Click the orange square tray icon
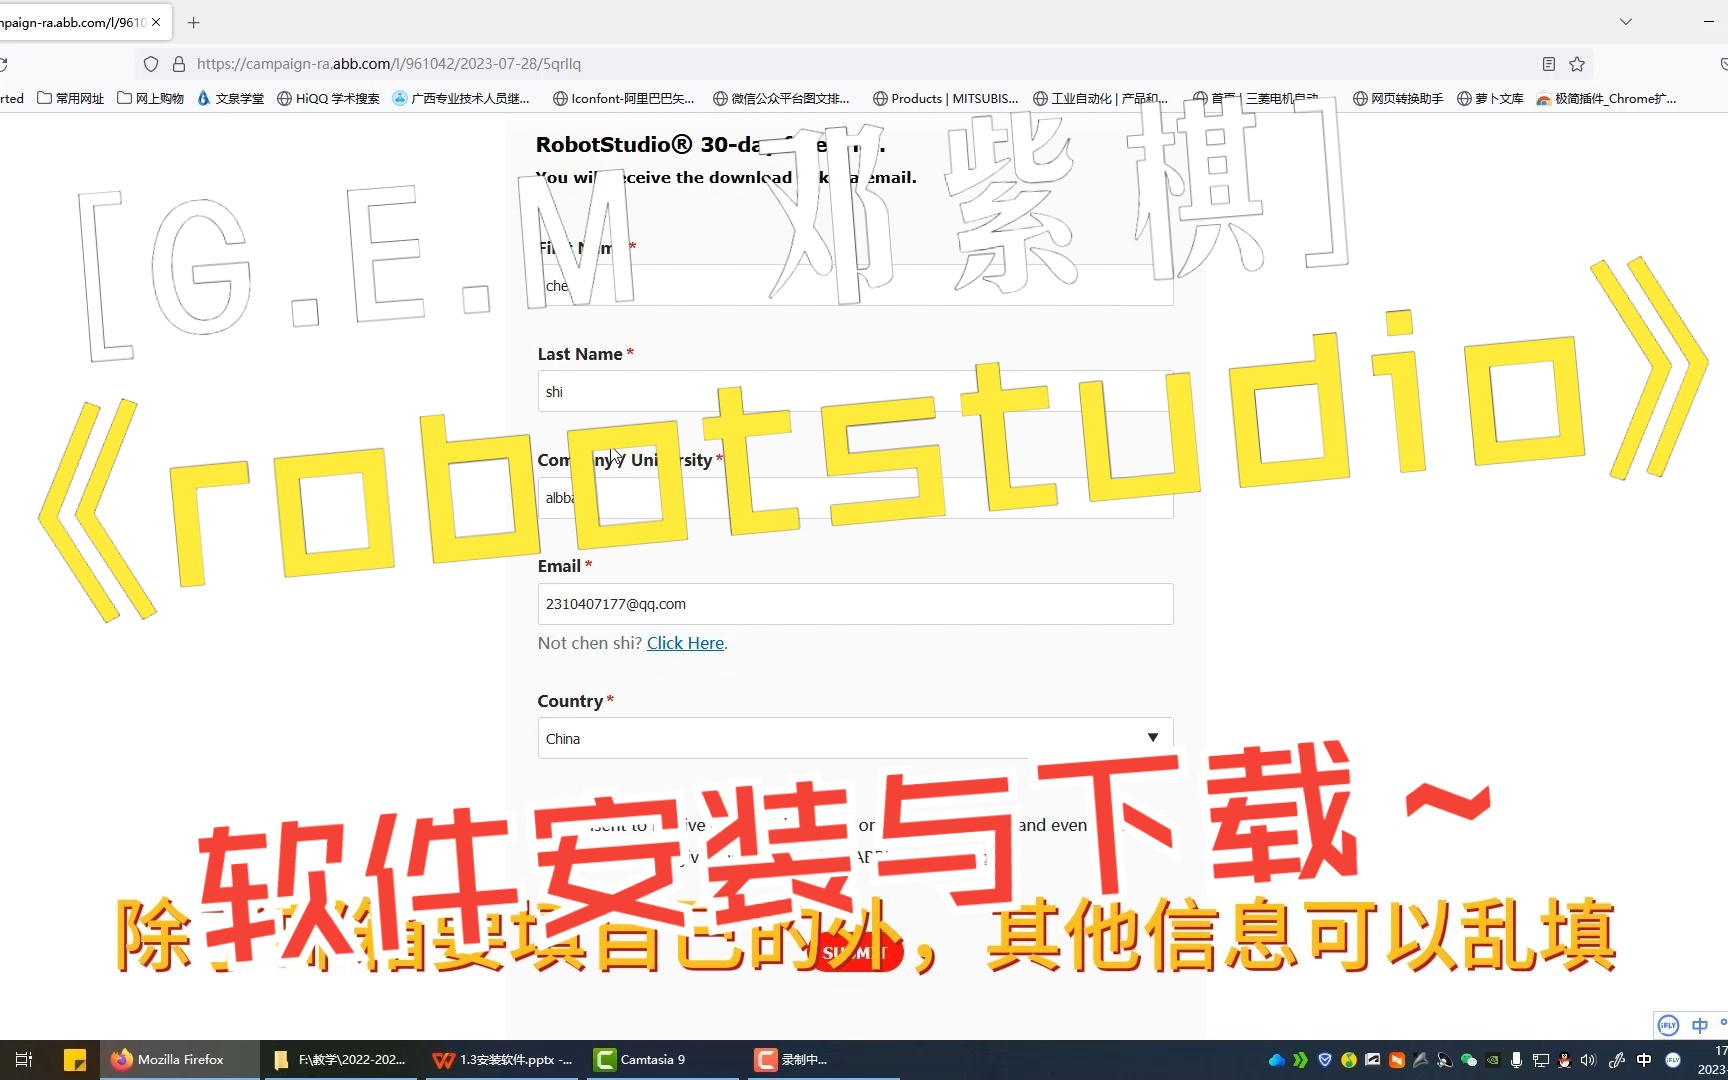Viewport: 1728px width, 1080px height. [1397, 1060]
